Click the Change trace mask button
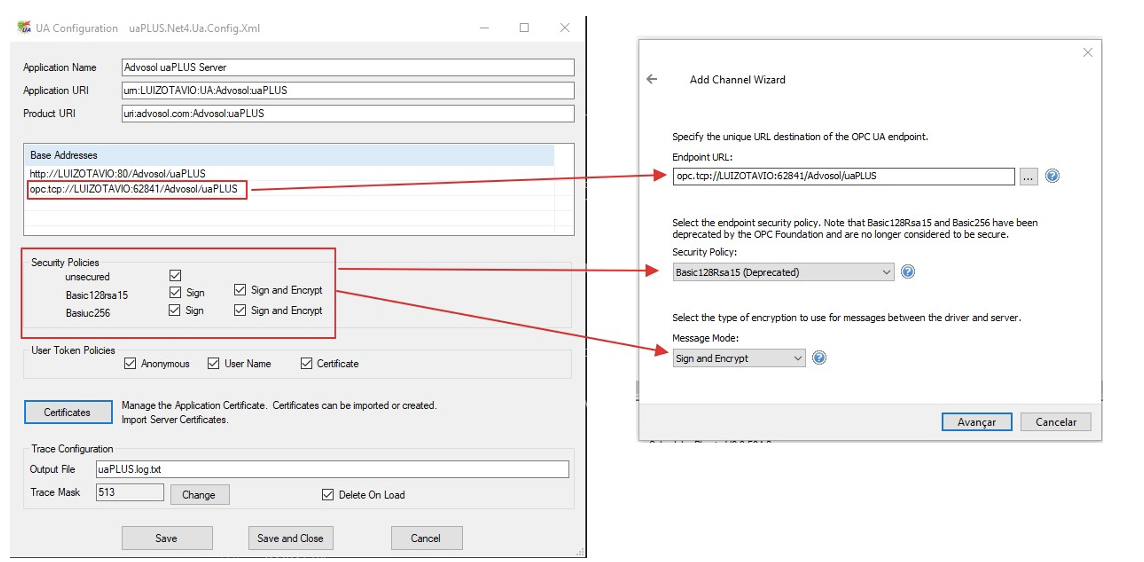 click(x=199, y=495)
